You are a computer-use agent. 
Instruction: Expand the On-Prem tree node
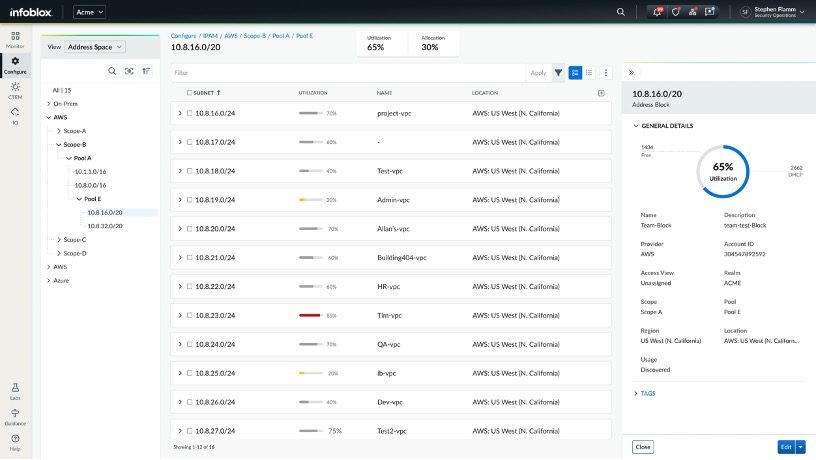(x=49, y=104)
